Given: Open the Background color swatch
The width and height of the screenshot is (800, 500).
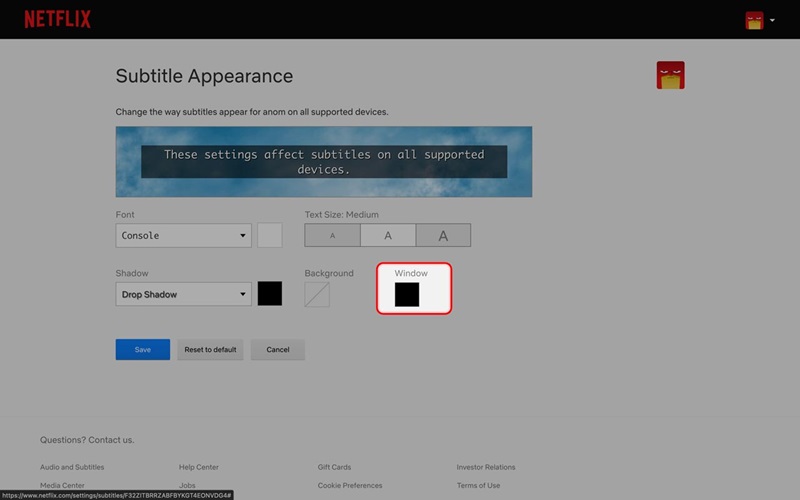Looking at the screenshot, I should pos(317,294).
